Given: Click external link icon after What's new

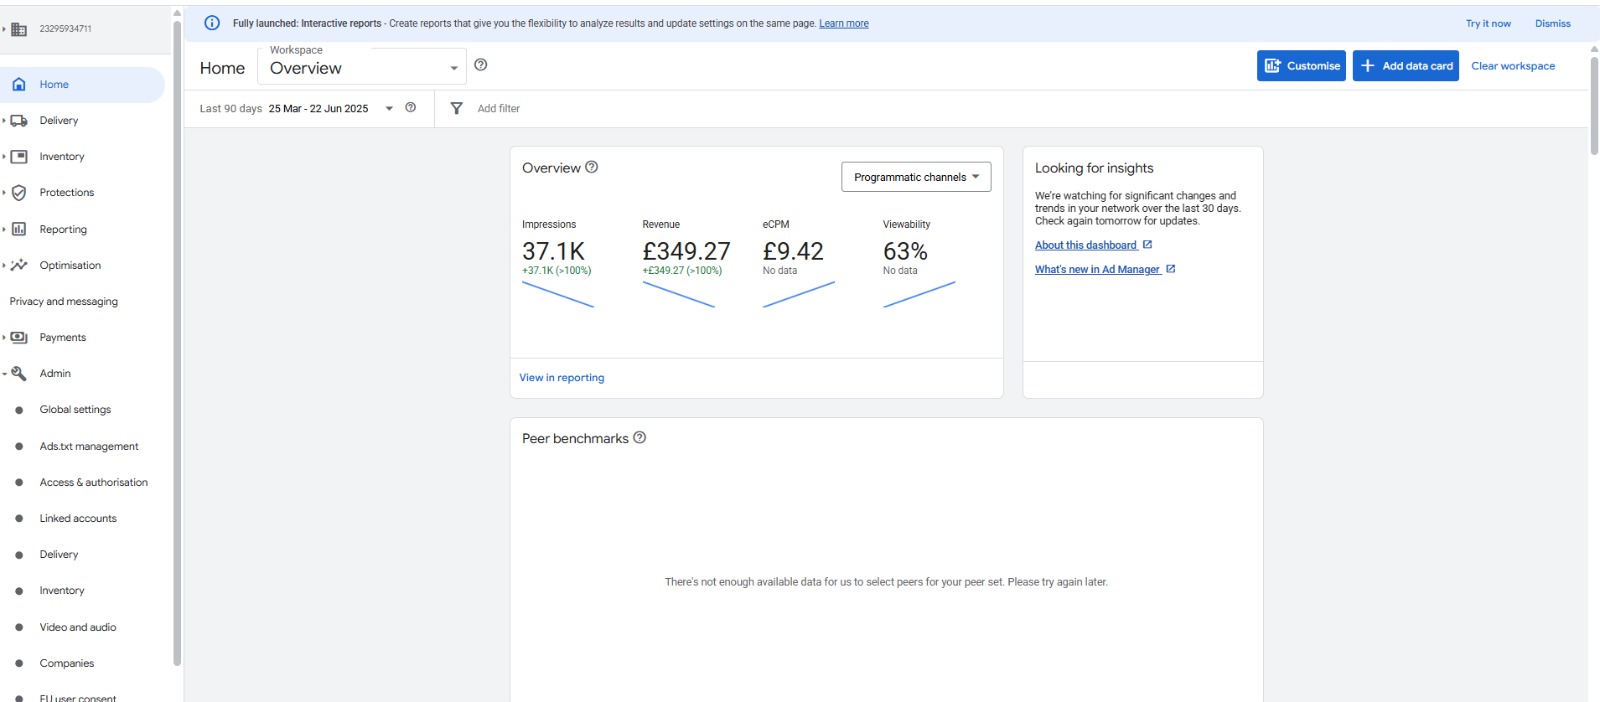Looking at the screenshot, I should [1171, 269].
